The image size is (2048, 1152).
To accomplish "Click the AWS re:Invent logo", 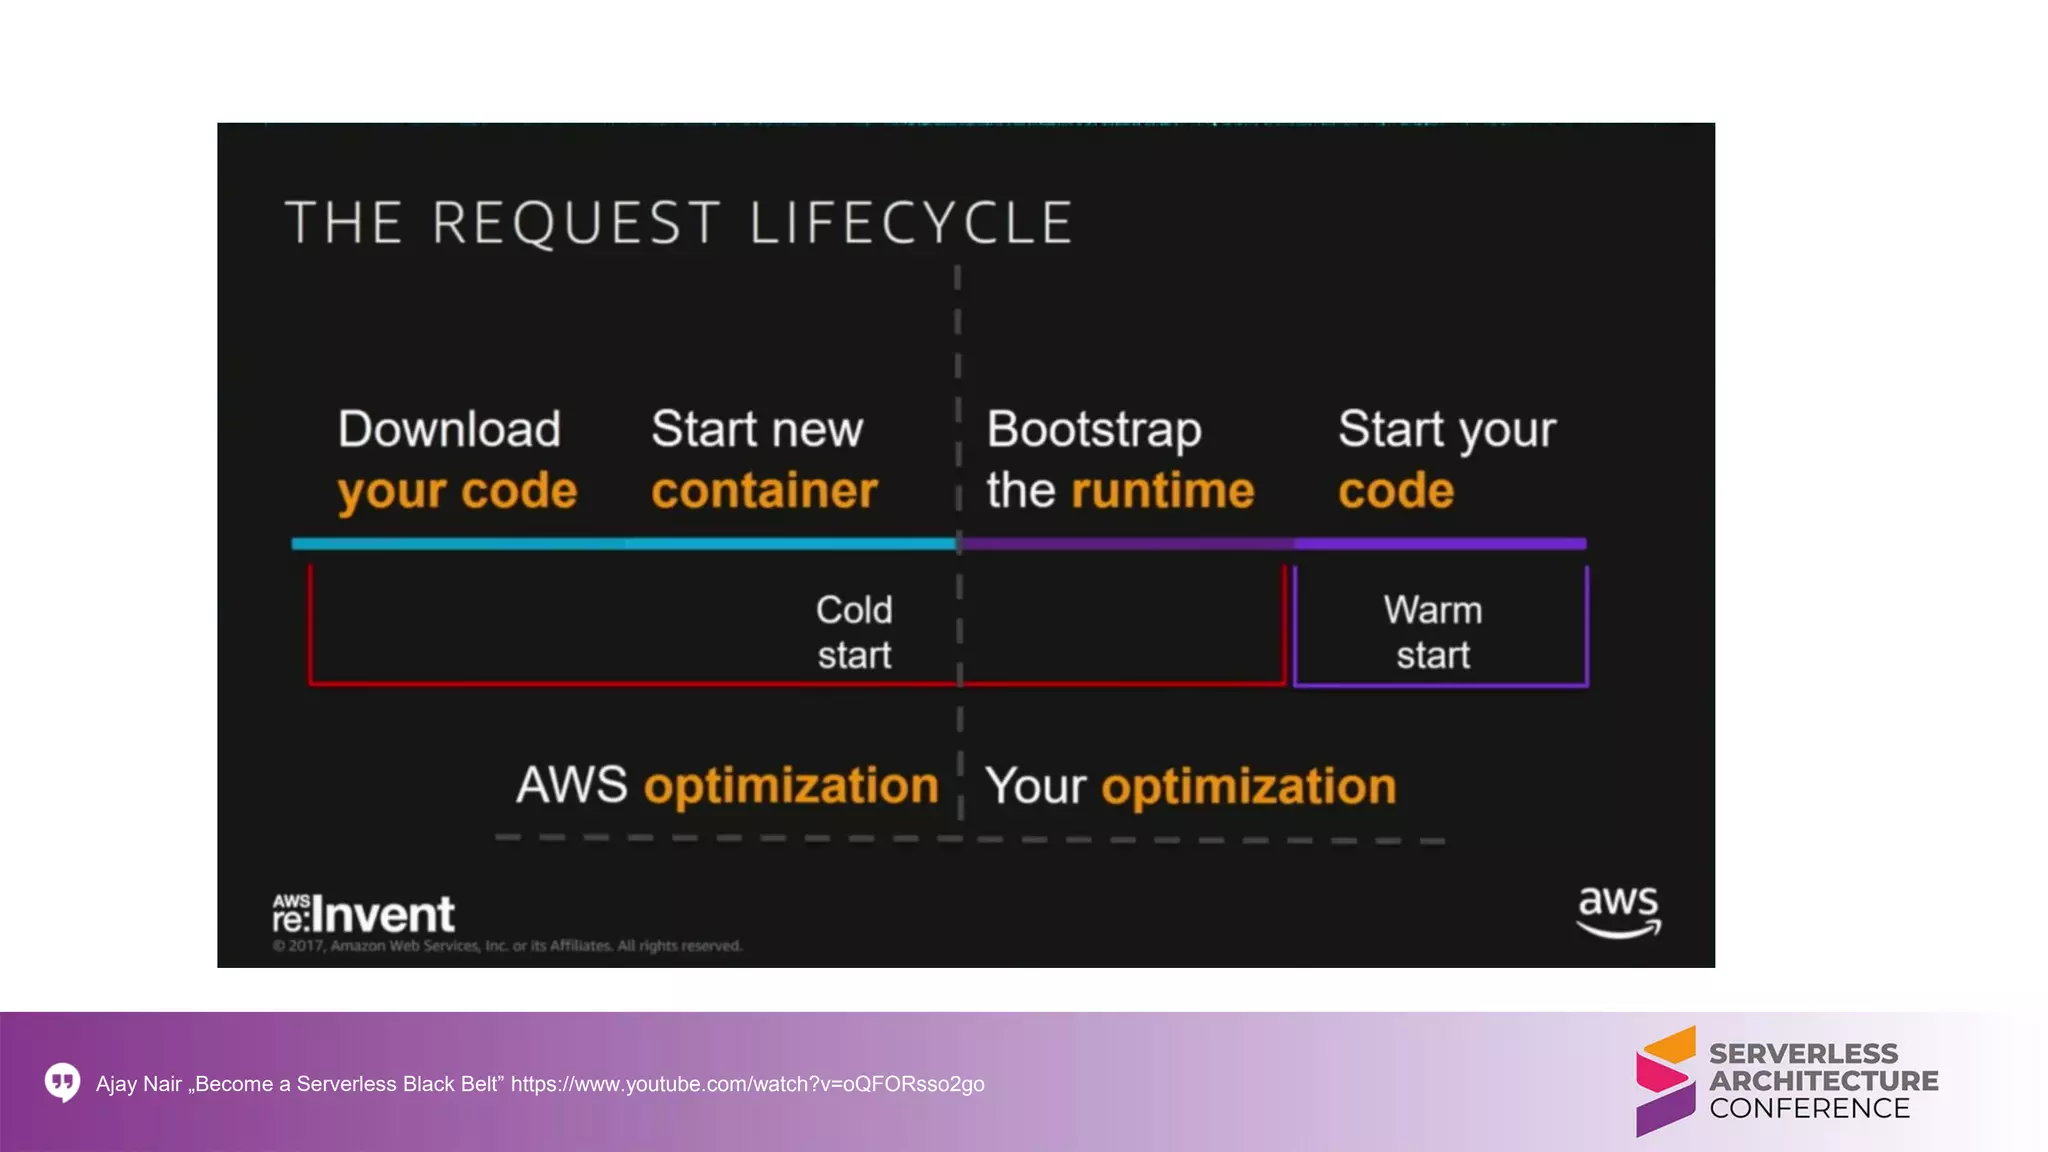I will (x=363, y=914).
